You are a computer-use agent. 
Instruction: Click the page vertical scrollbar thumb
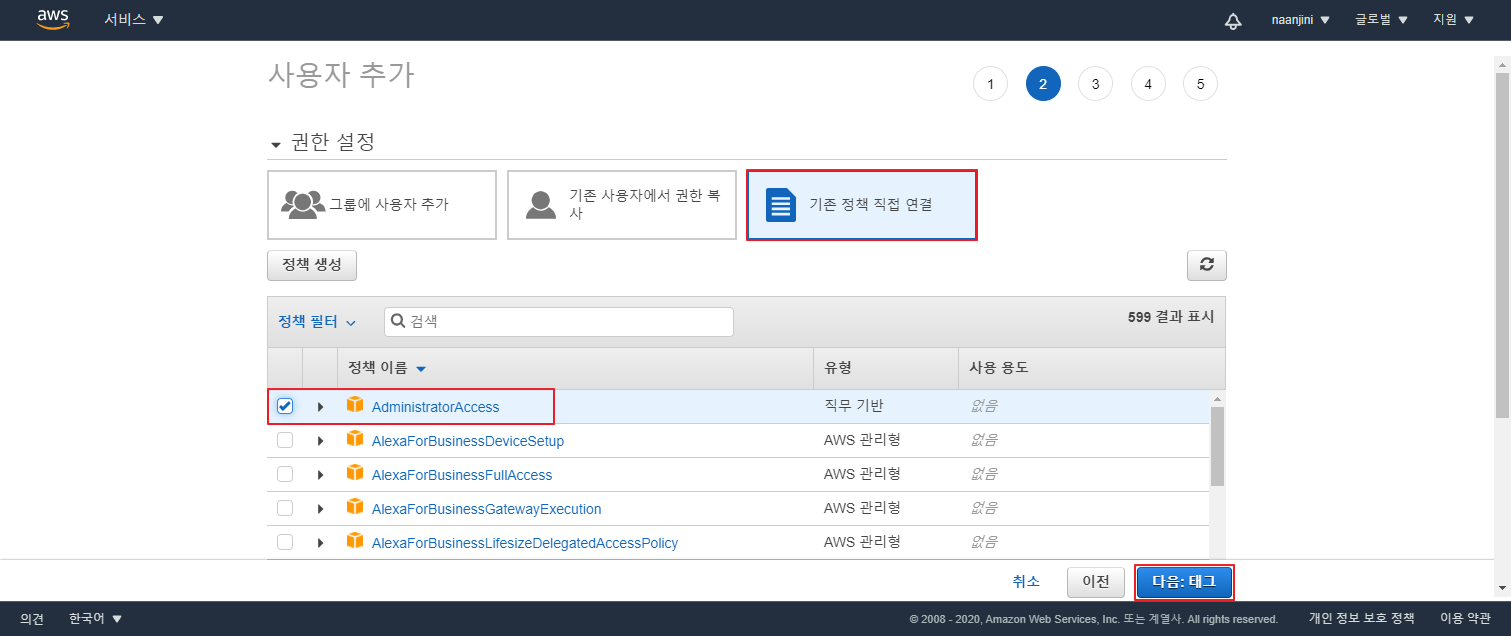[1503, 245]
